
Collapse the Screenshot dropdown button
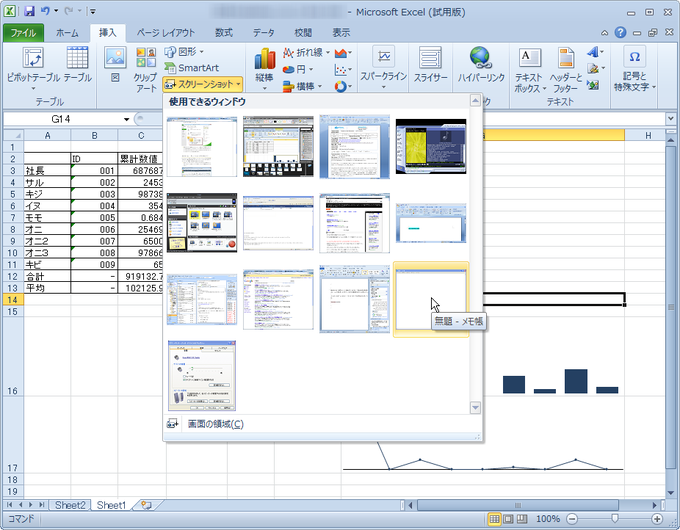coord(203,84)
